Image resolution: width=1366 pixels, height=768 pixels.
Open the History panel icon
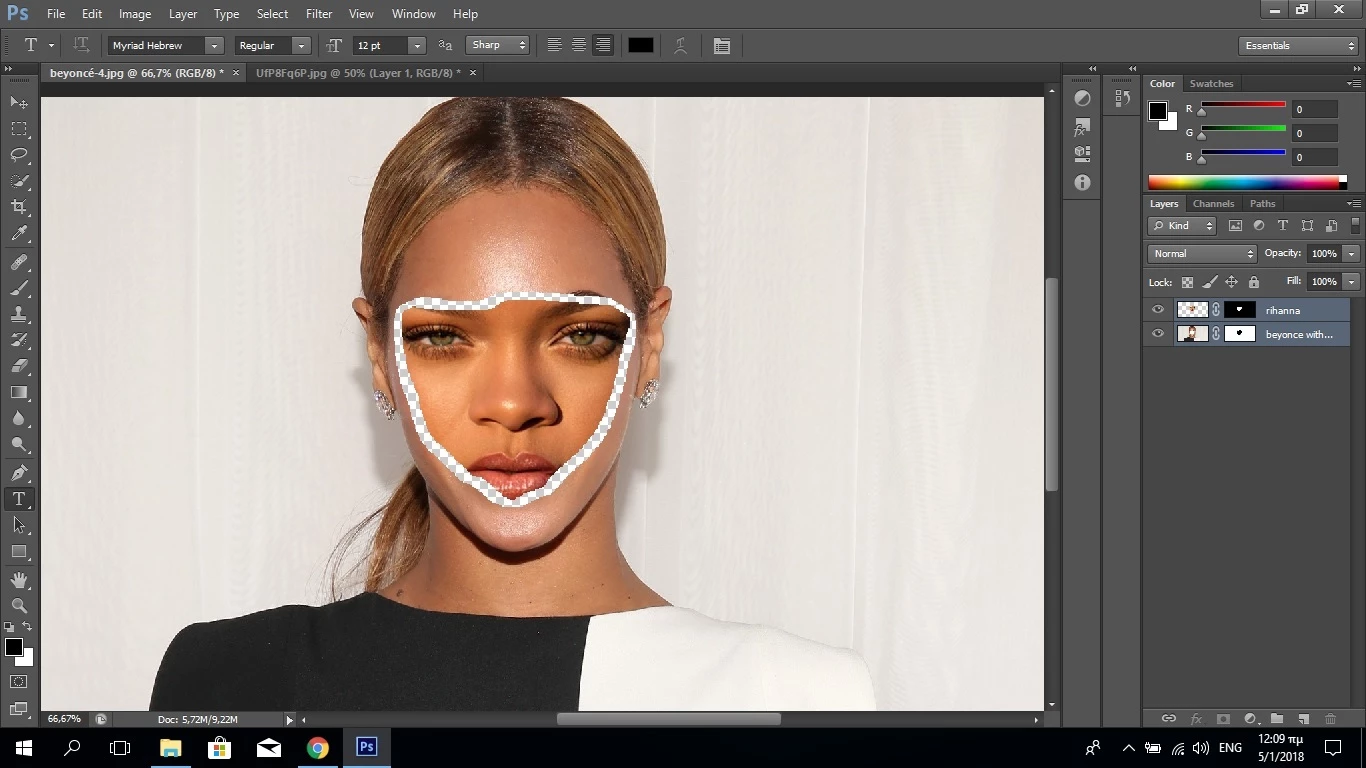pyautogui.click(x=1122, y=98)
